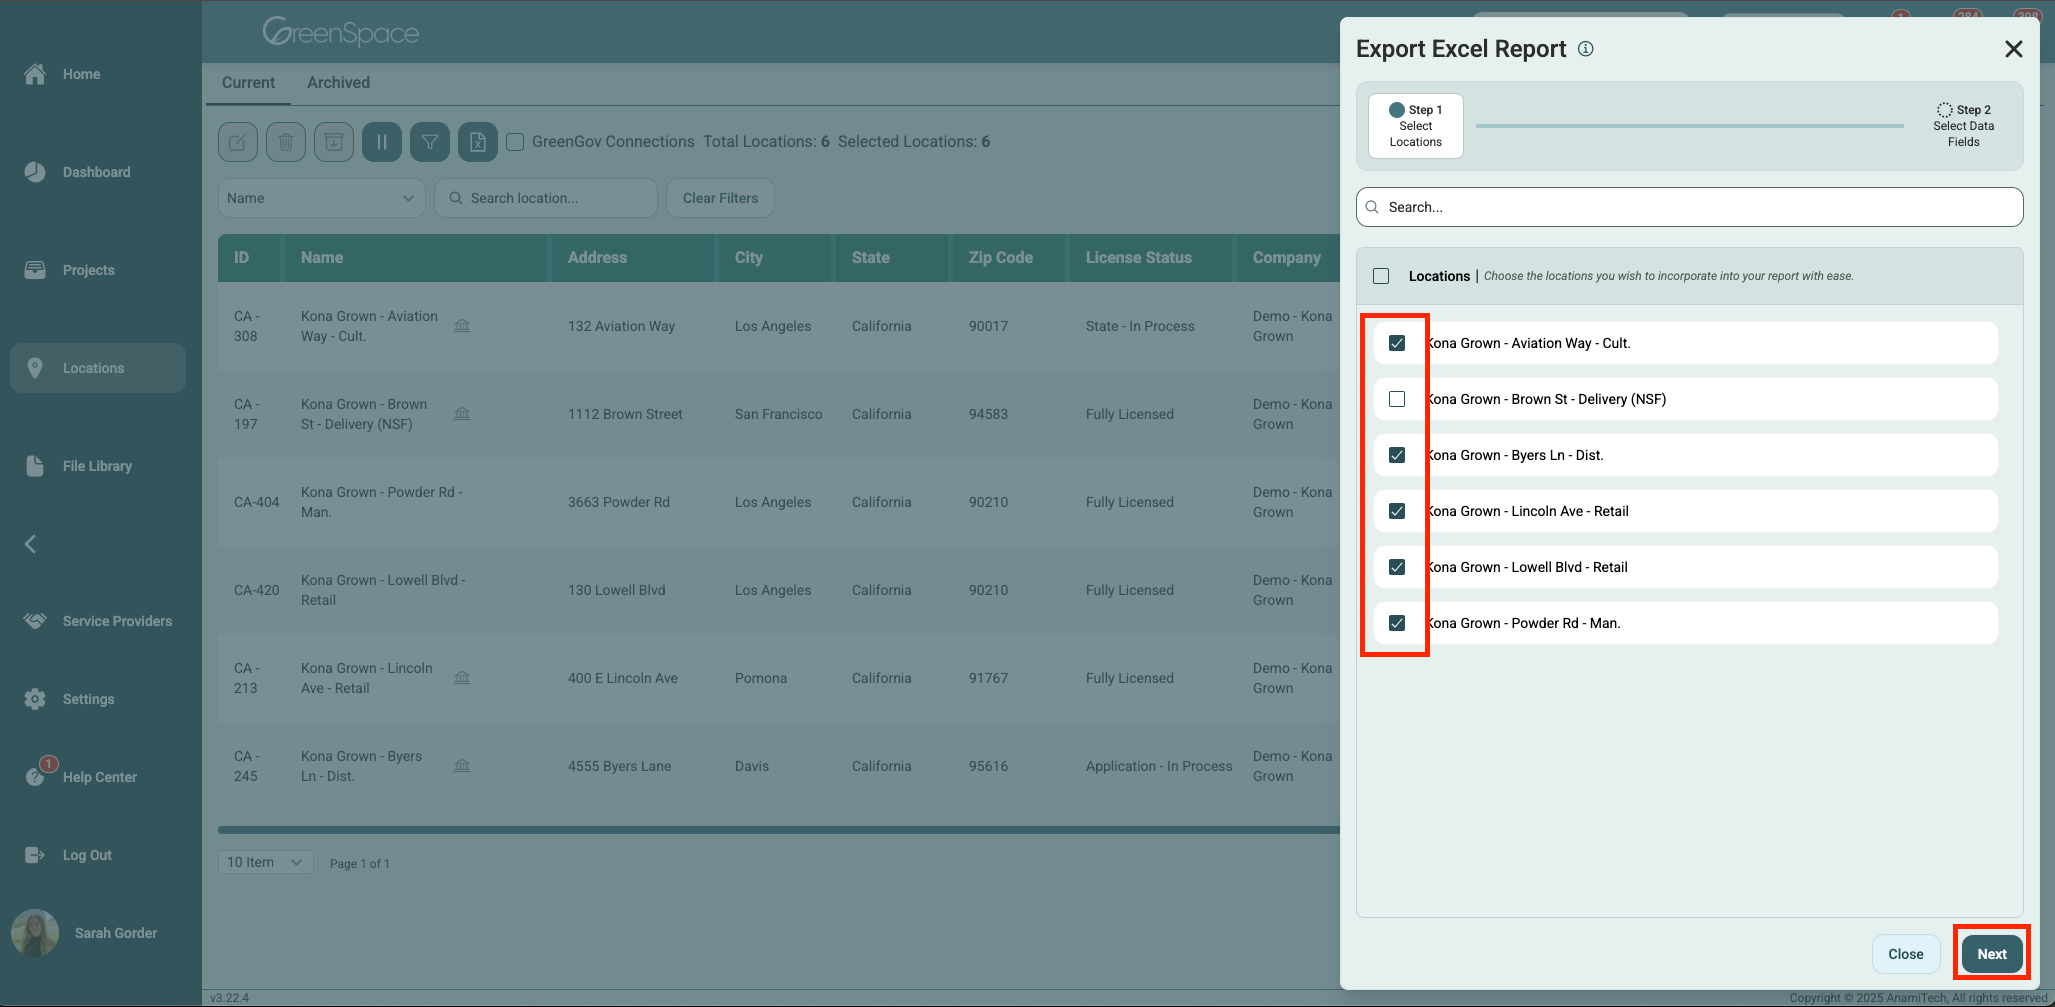Select the Locations pin icon
The width and height of the screenshot is (2055, 1007).
click(x=35, y=368)
